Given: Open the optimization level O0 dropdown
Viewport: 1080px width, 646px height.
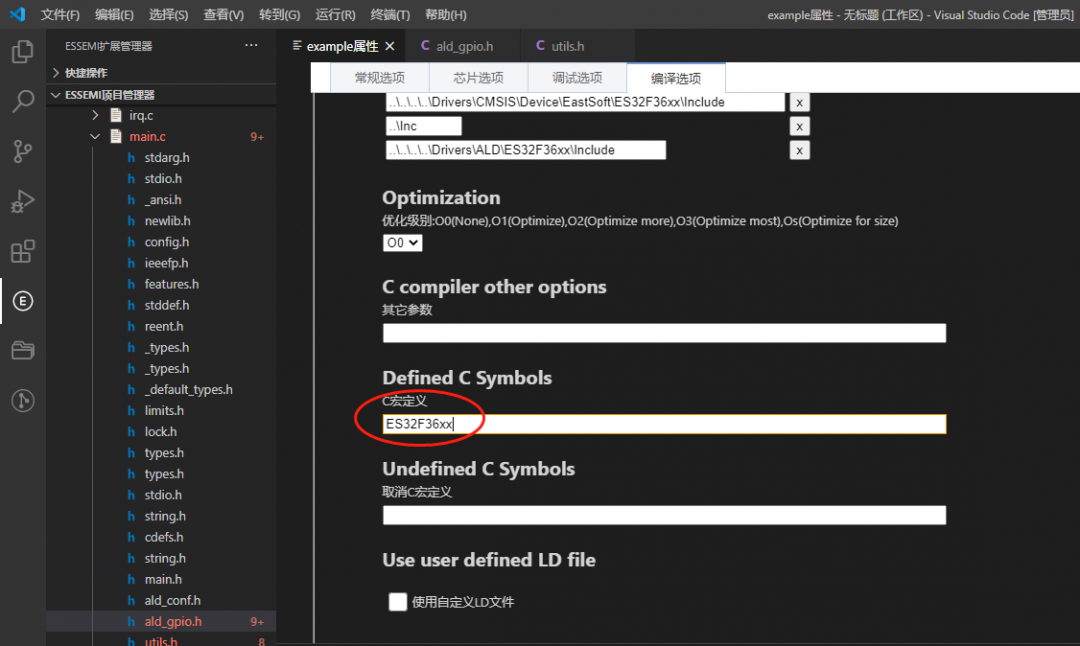Looking at the screenshot, I should pos(402,243).
